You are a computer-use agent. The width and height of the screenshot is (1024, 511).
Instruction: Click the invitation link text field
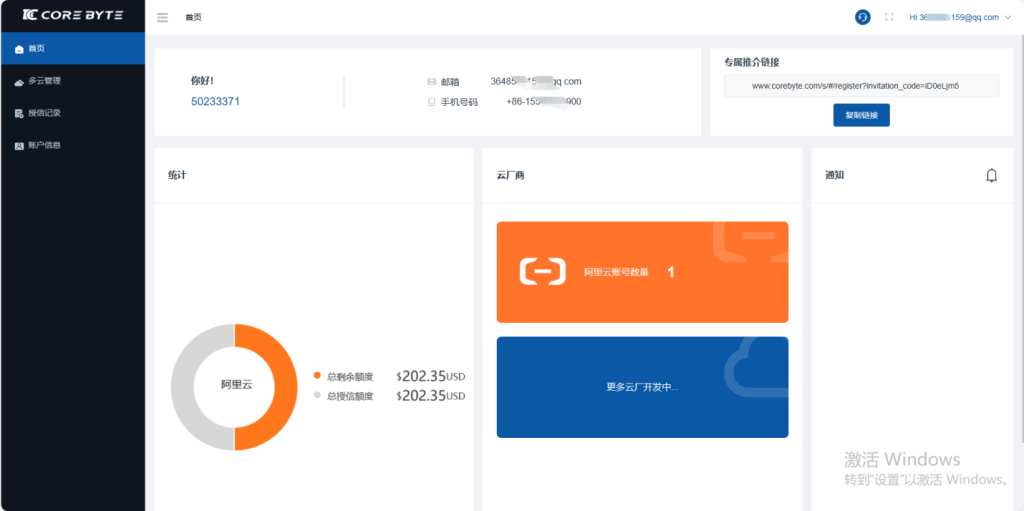tap(861, 86)
